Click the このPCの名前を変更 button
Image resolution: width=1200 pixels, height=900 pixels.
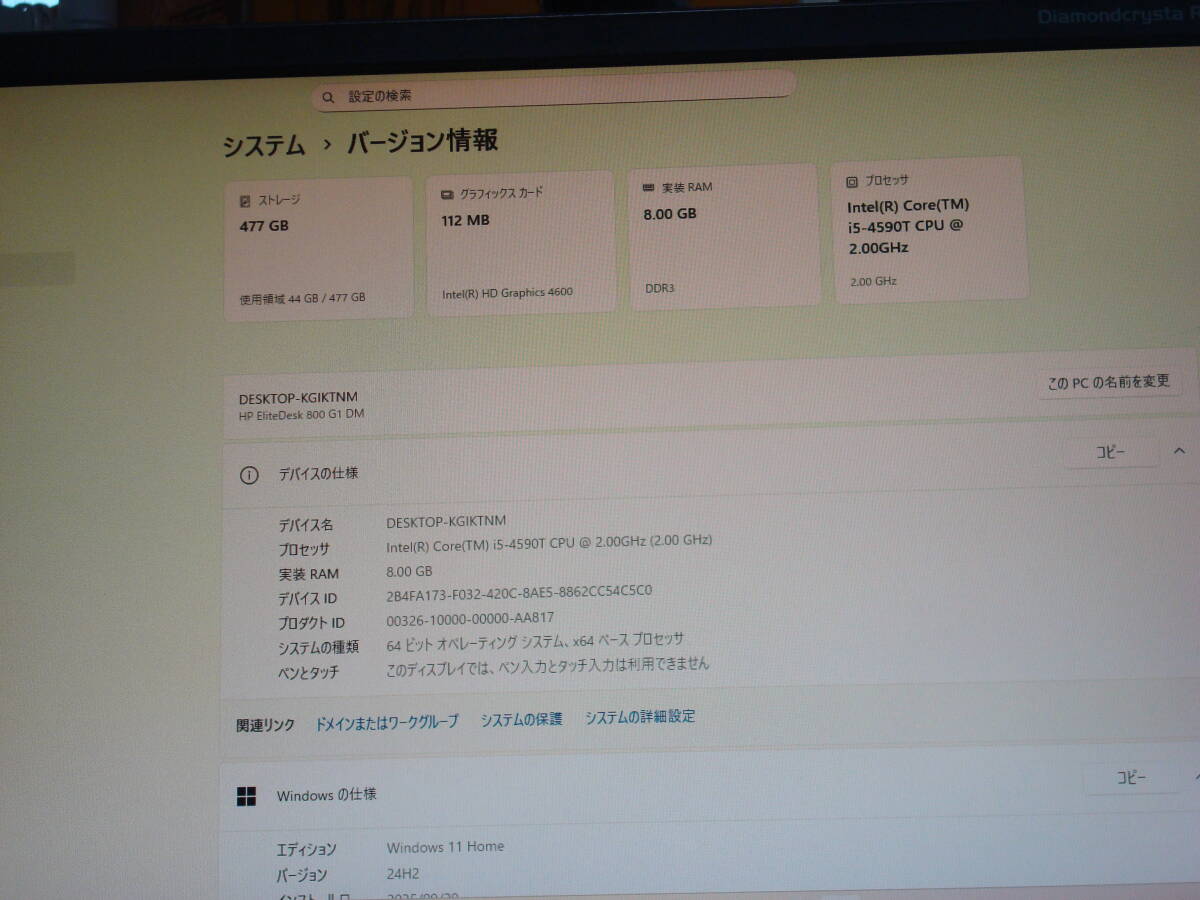1108,382
